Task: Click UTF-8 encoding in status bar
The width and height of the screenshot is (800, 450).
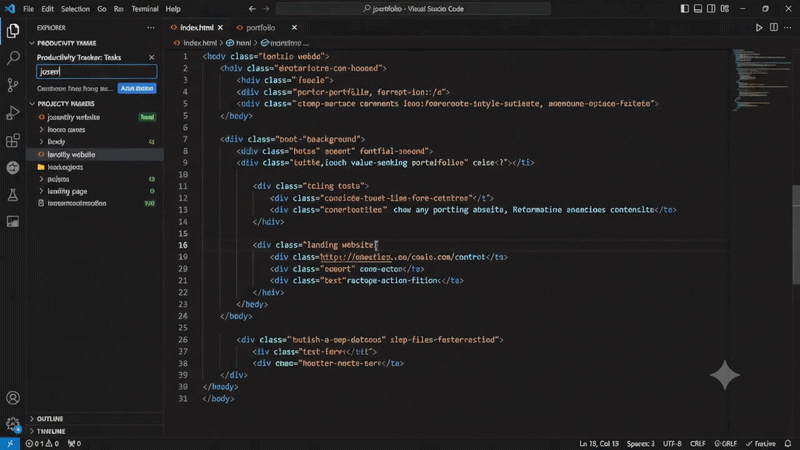Action: tap(672, 444)
